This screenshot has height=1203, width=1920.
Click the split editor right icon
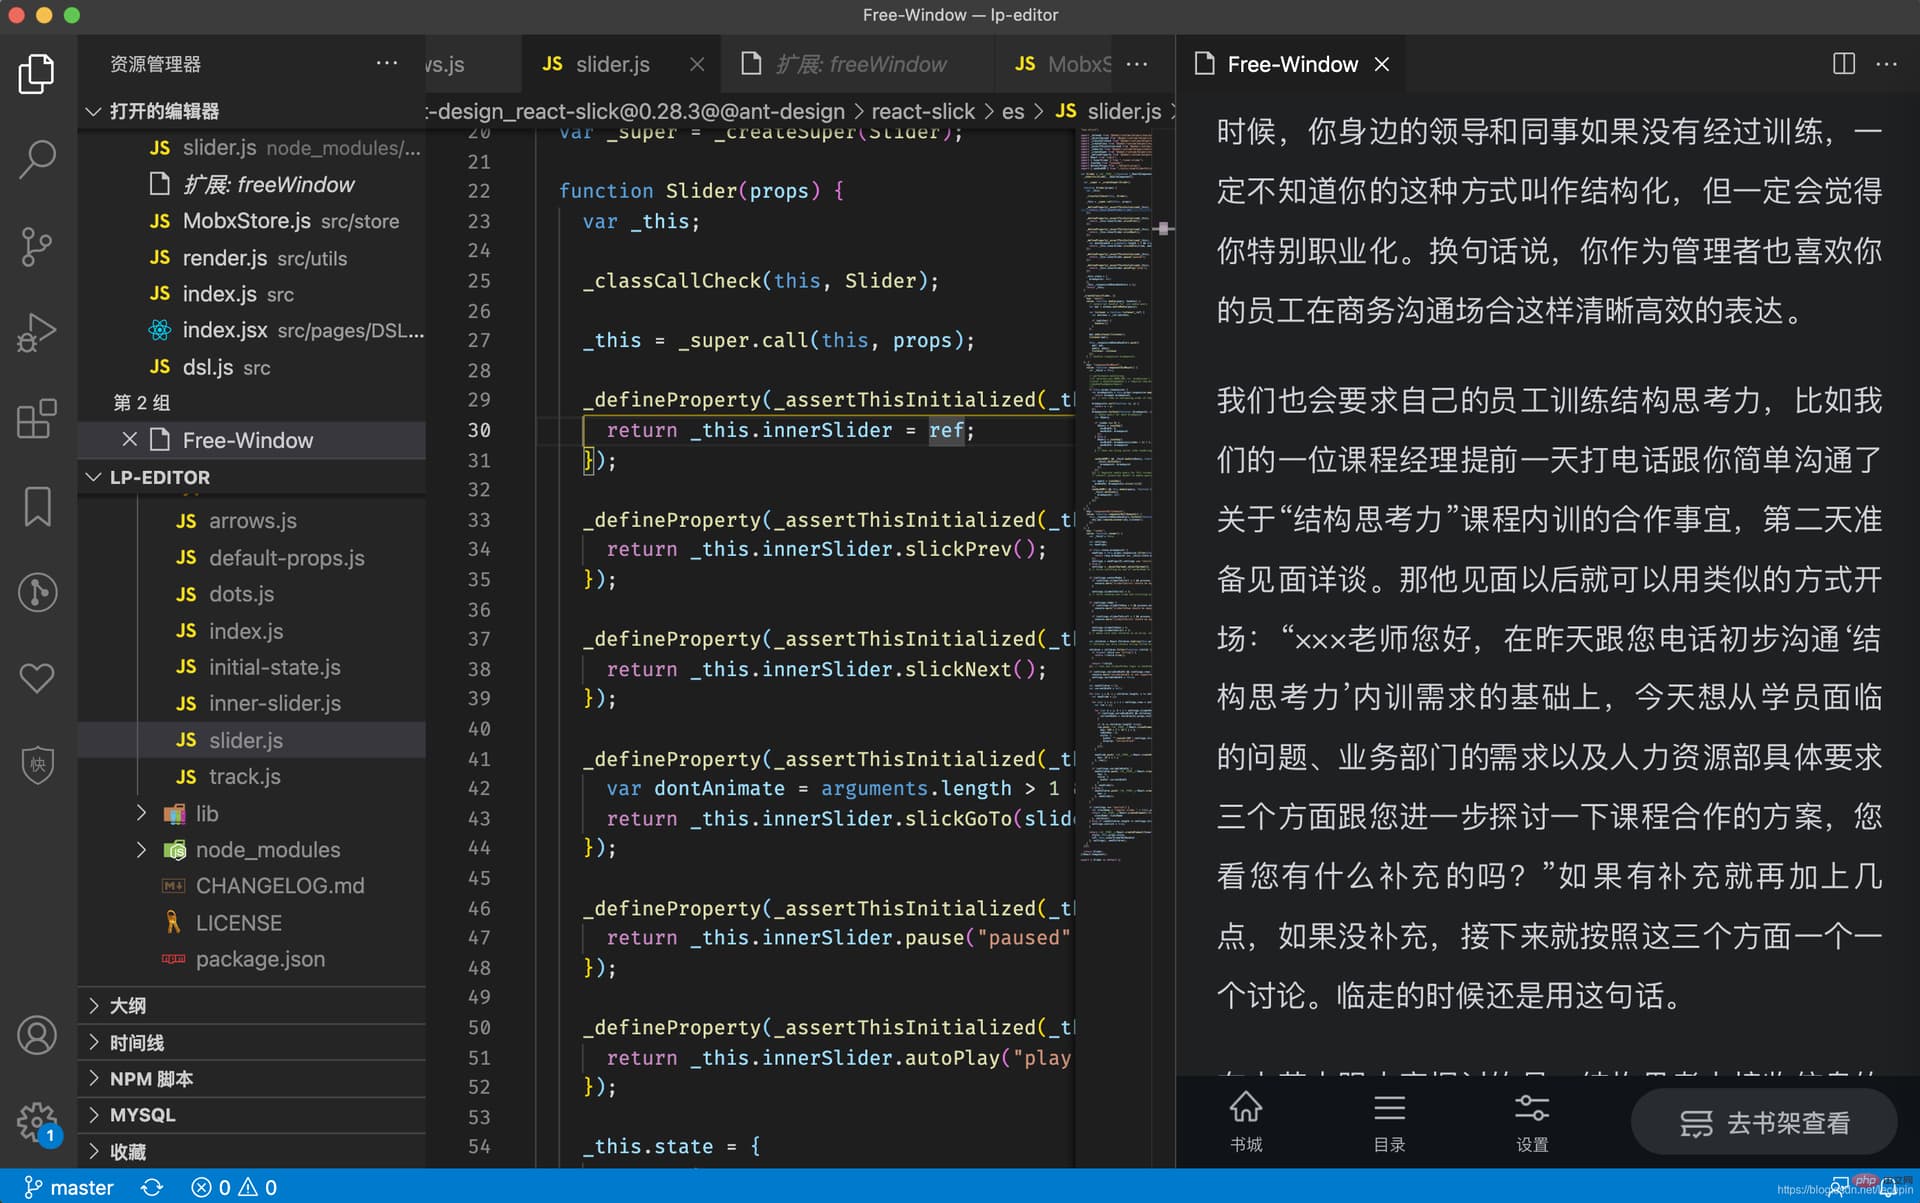coord(1843,64)
